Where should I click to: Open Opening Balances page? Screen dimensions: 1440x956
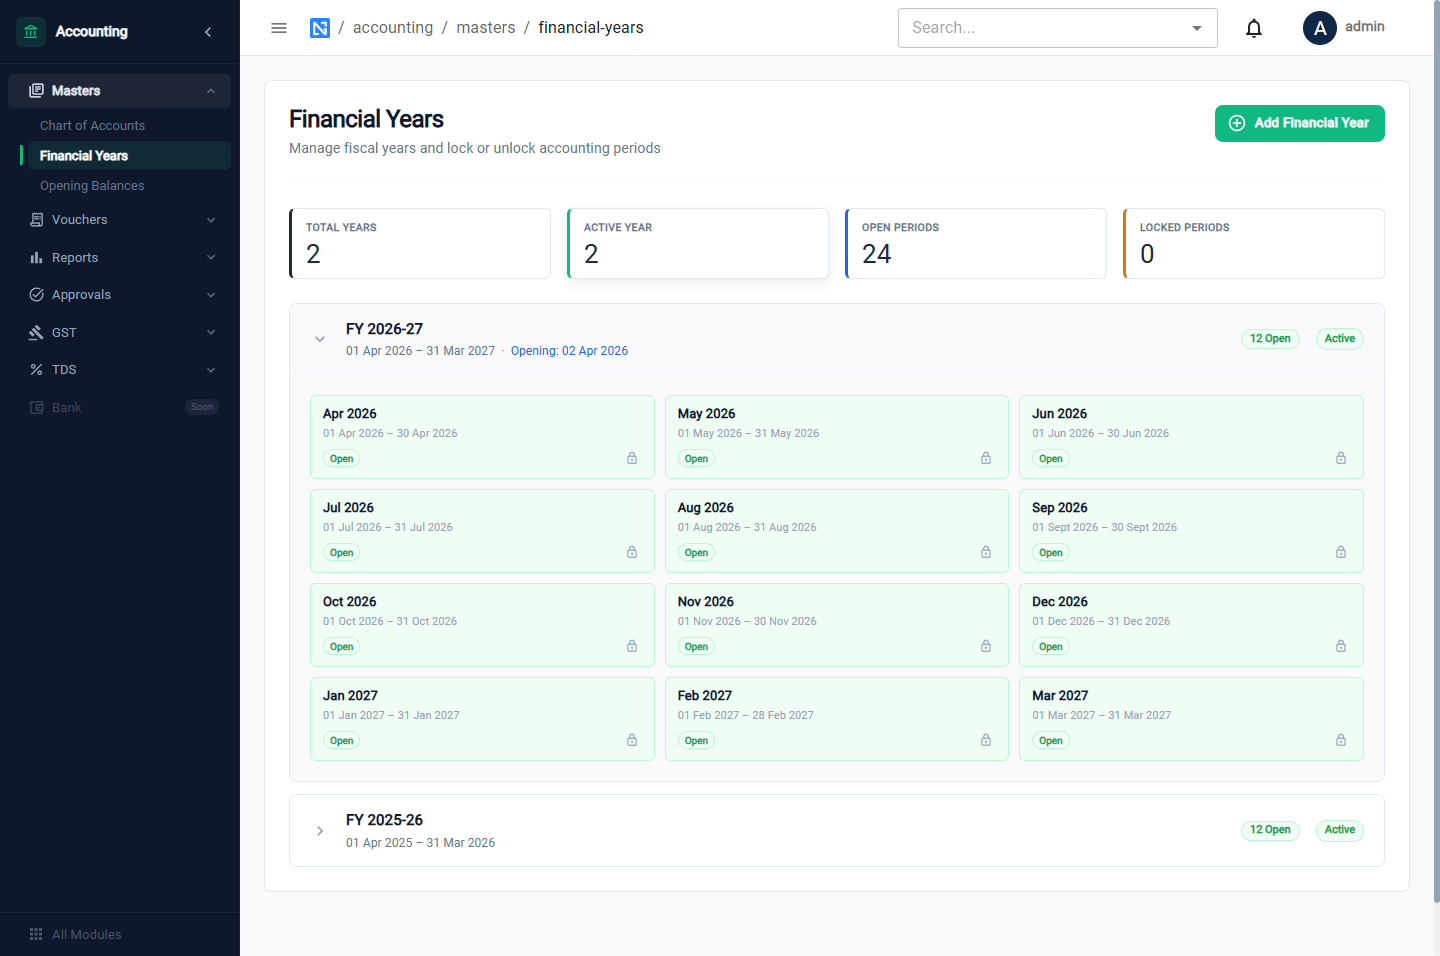92,186
